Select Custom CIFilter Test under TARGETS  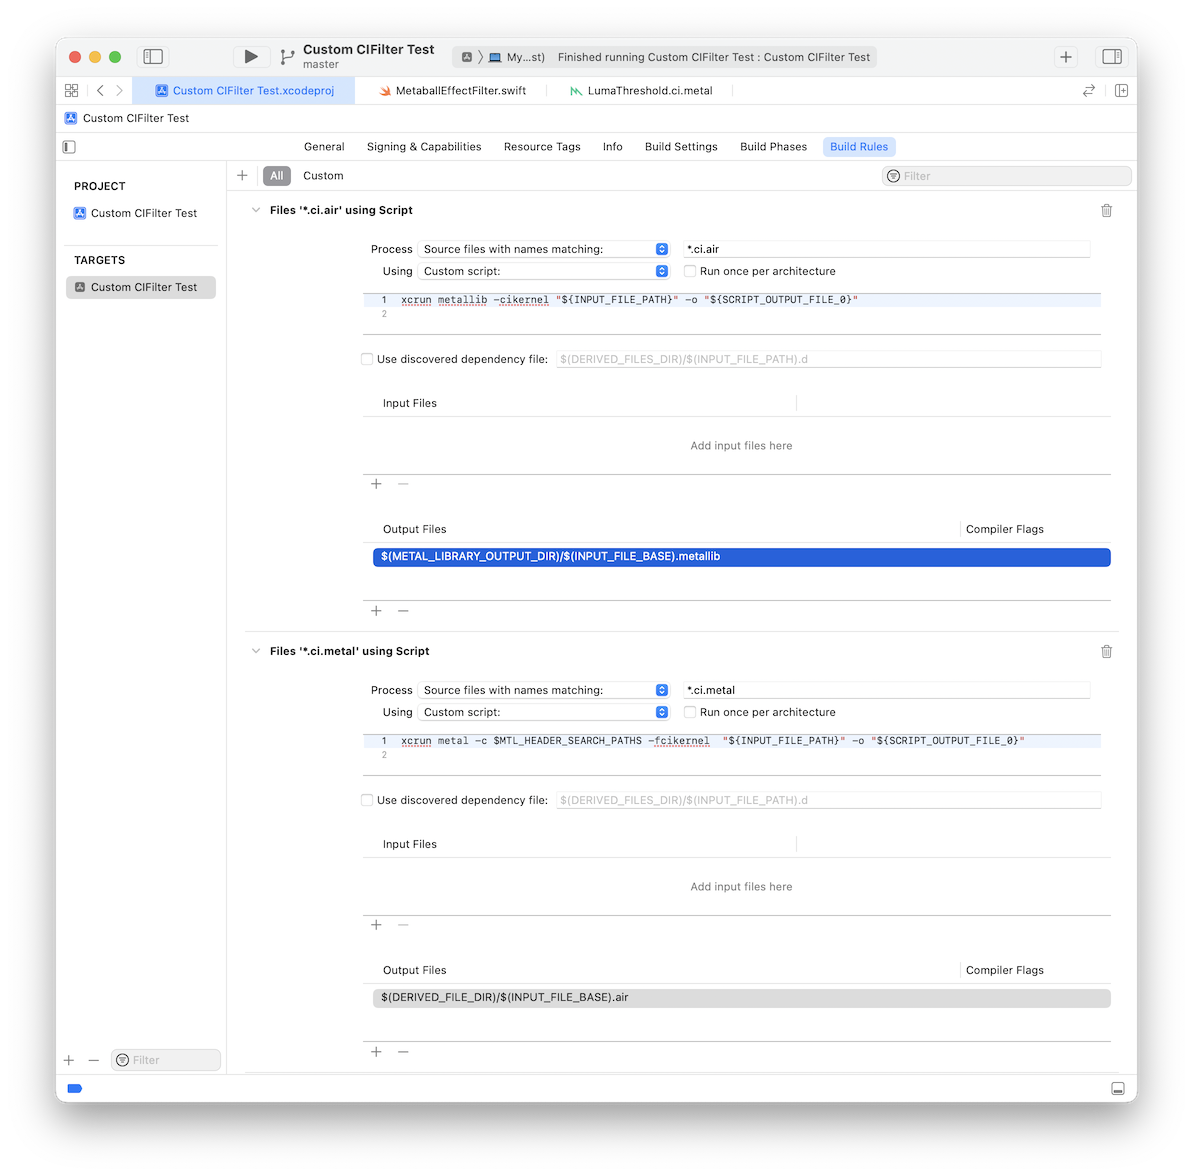[x=142, y=287]
